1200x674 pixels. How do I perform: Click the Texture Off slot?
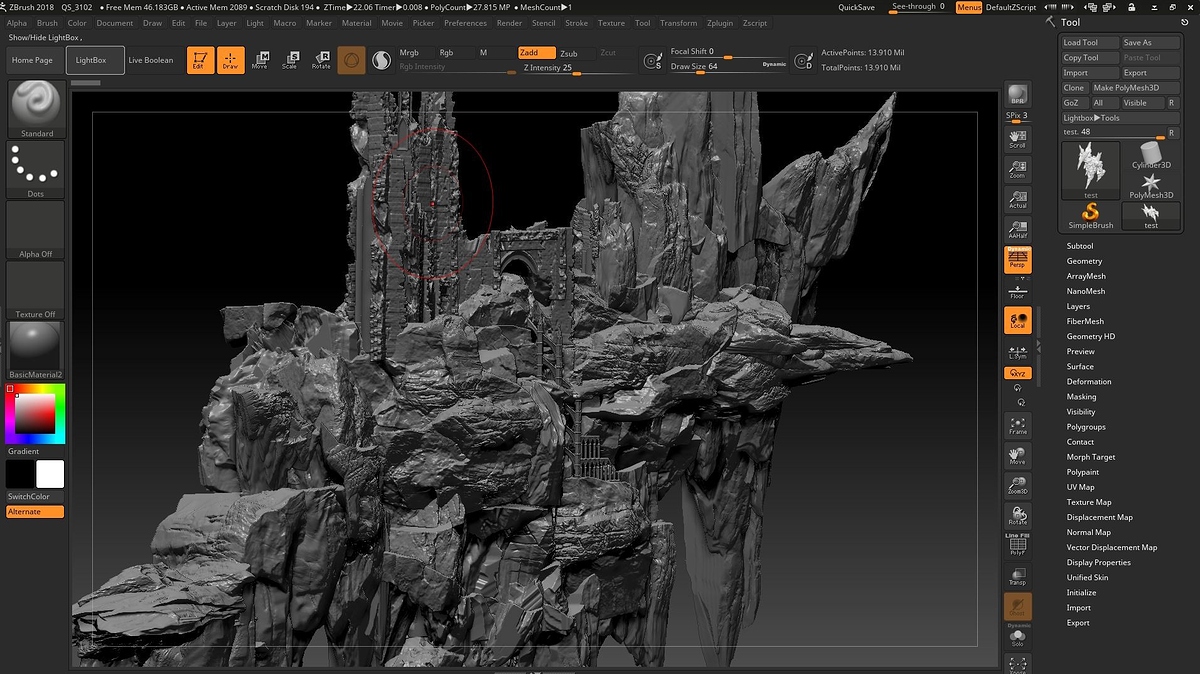pos(36,290)
